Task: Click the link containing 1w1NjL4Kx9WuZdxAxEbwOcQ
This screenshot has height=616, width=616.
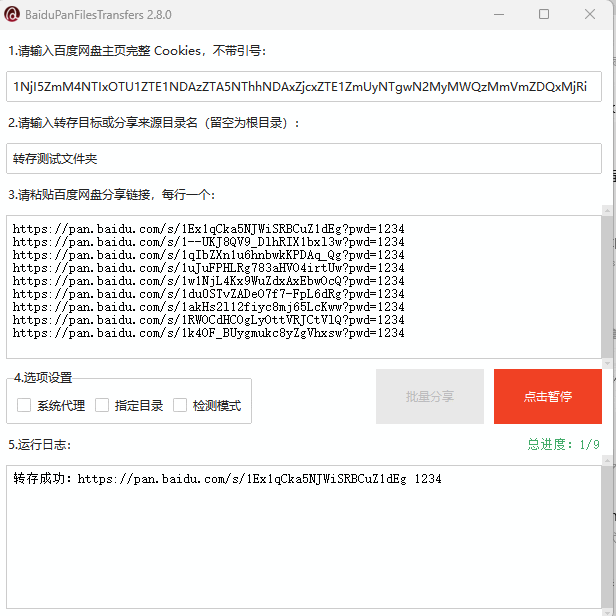Action: pos(209,280)
